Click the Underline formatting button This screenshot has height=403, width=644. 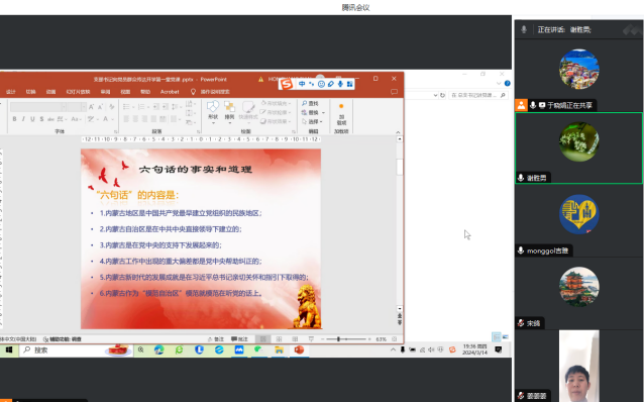pos(33,119)
